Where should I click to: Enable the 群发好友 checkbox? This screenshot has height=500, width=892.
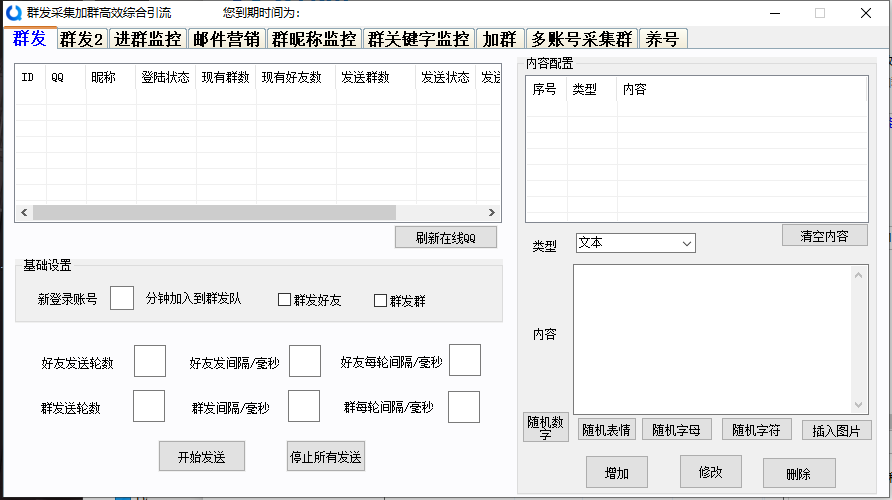[285, 300]
